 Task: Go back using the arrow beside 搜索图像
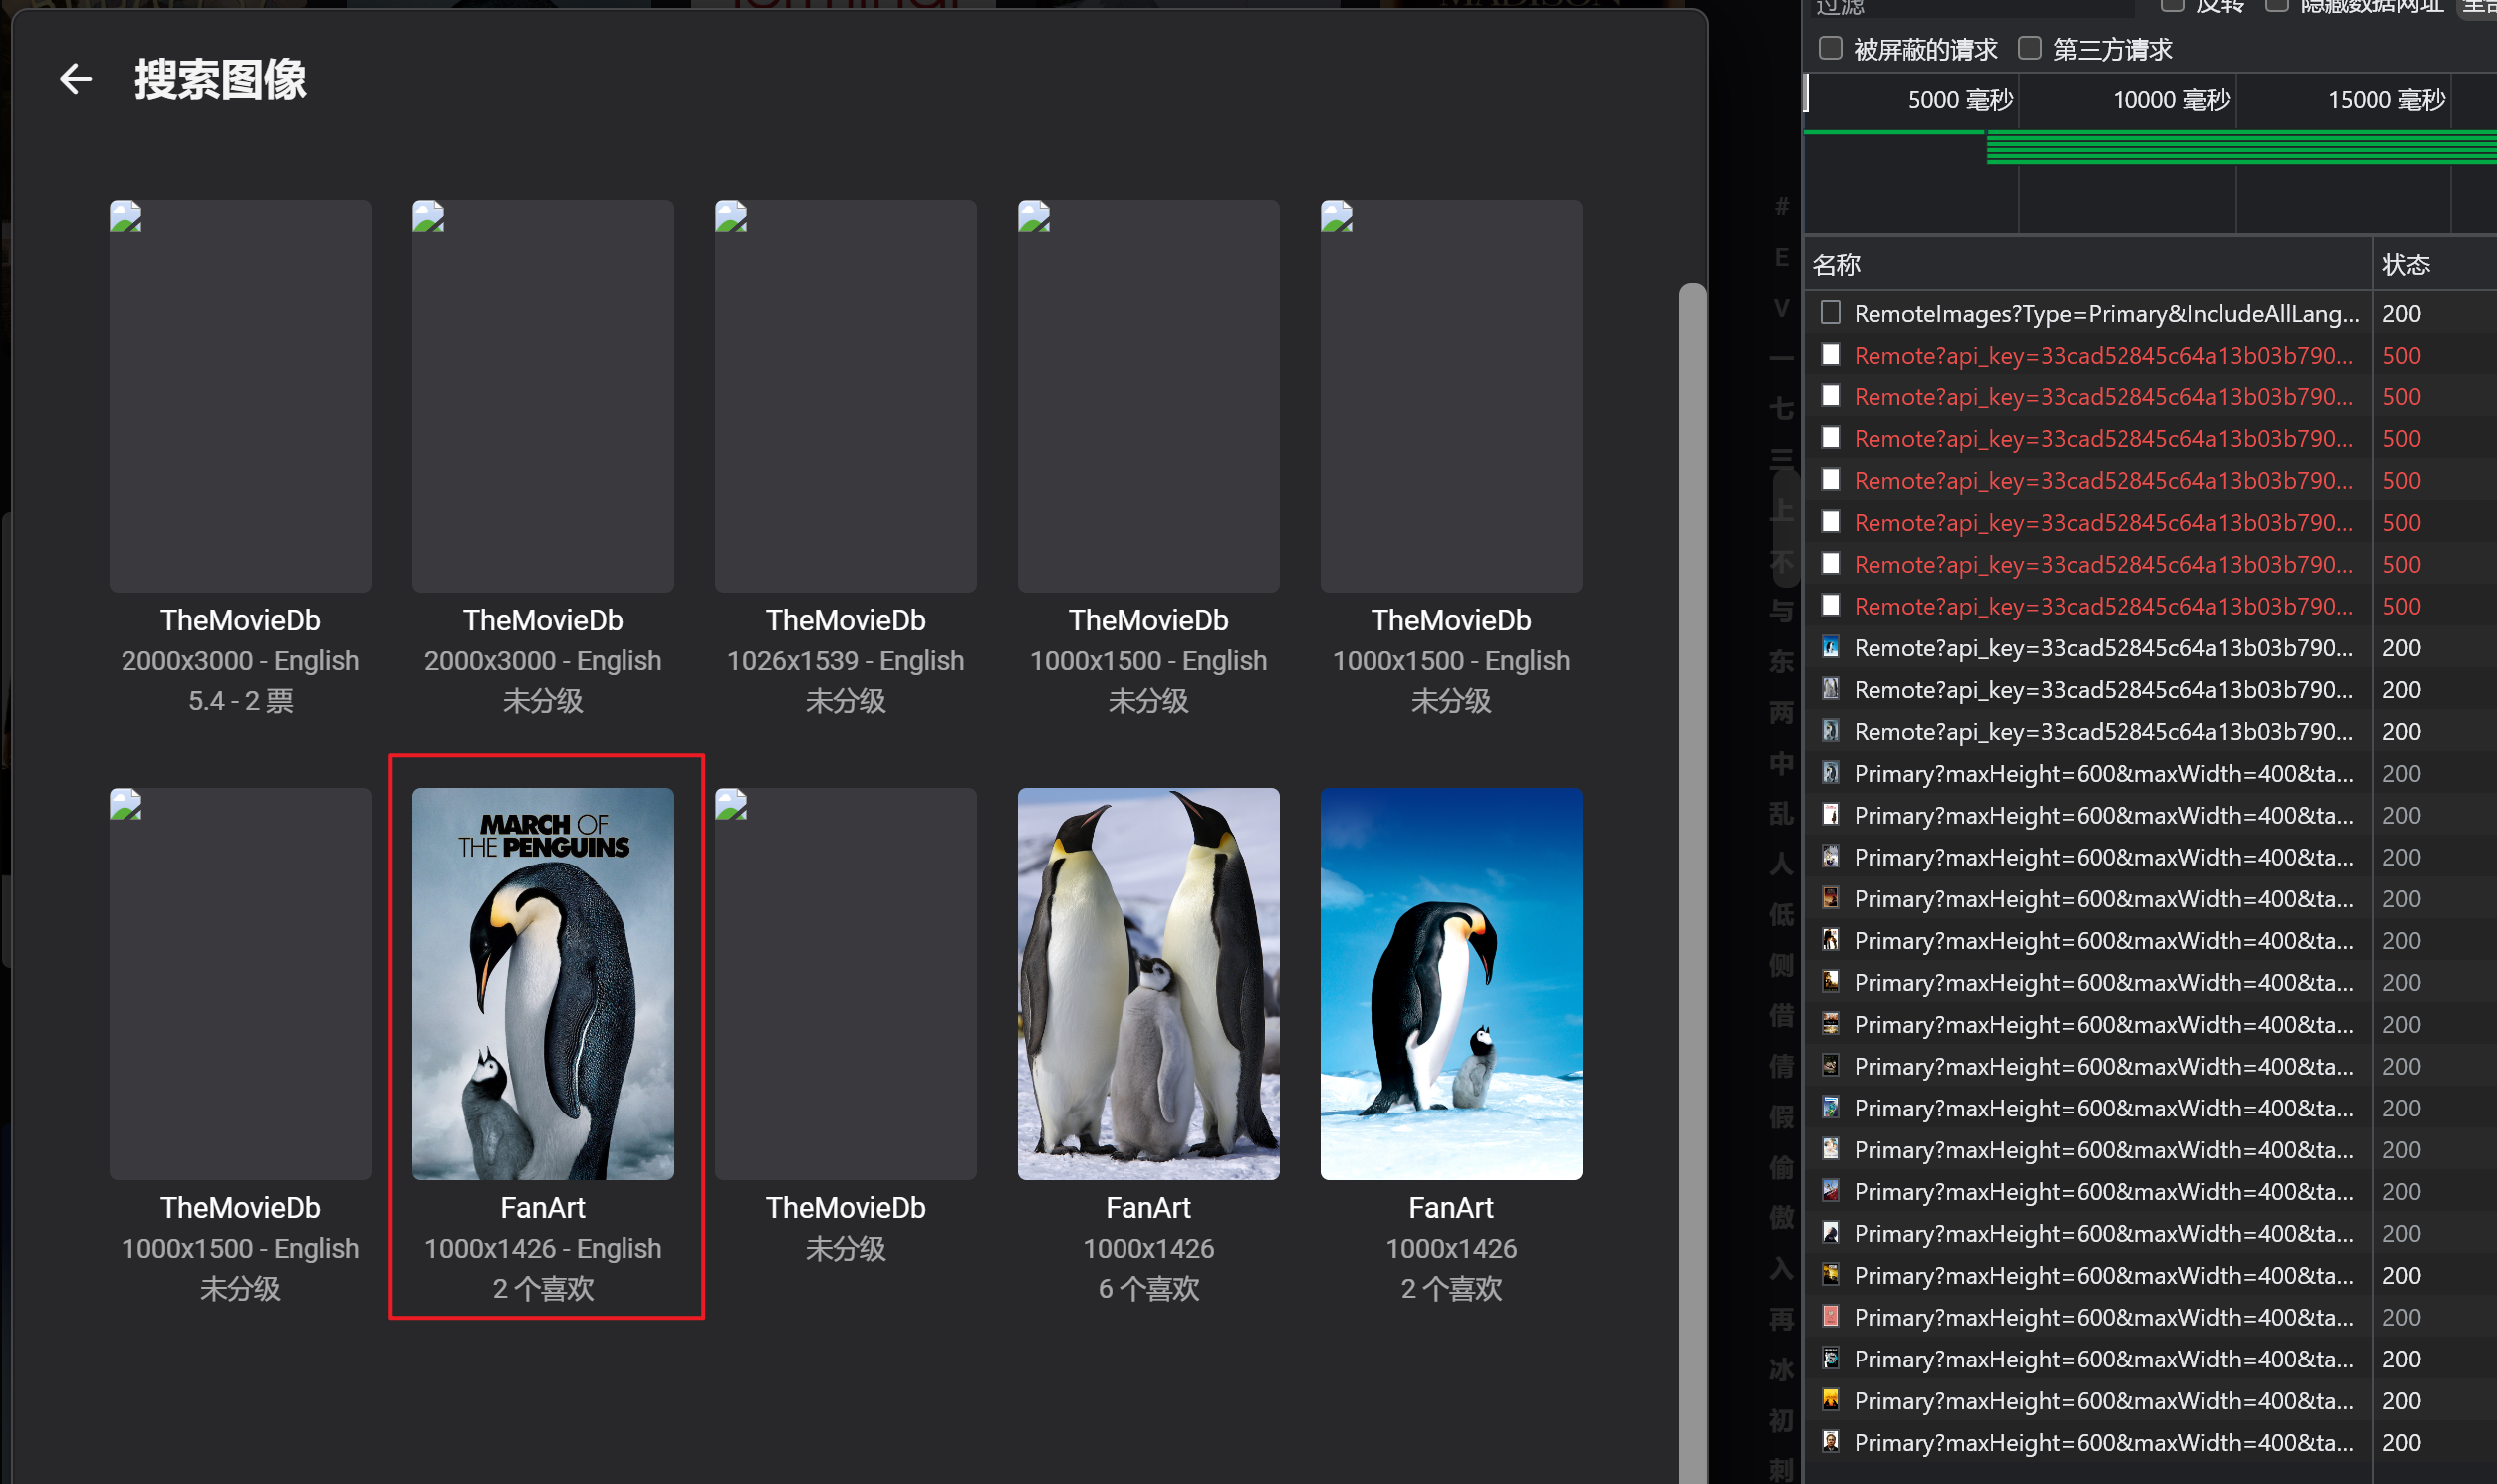(76, 79)
